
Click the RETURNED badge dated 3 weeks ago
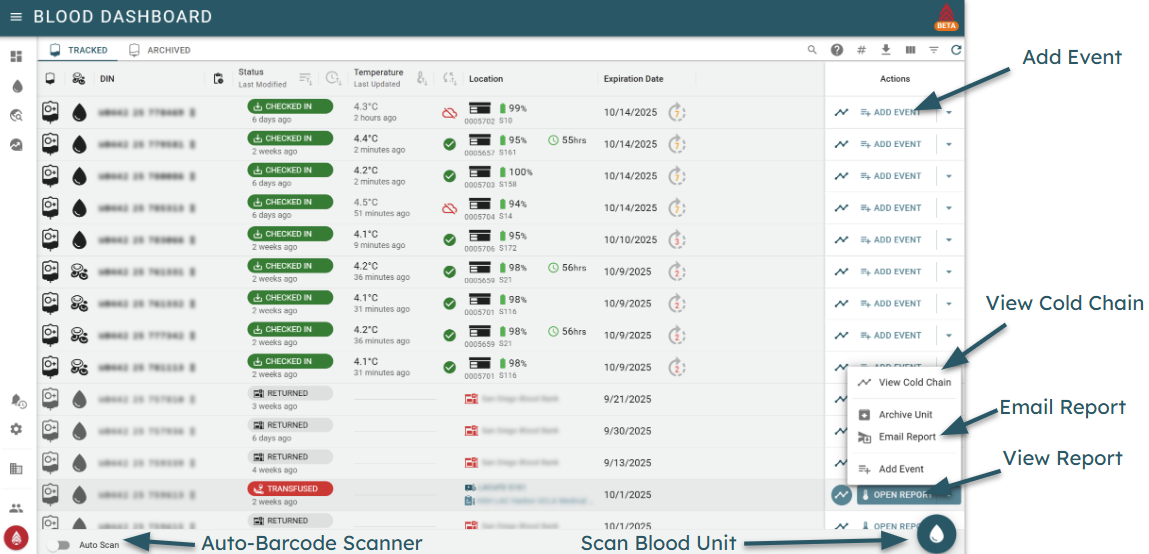[290, 393]
